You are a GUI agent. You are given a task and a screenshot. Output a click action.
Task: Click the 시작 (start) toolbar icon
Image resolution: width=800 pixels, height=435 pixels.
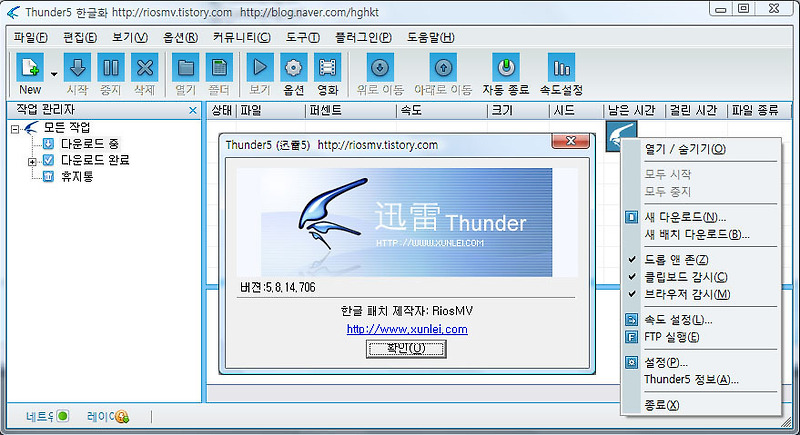tap(78, 68)
